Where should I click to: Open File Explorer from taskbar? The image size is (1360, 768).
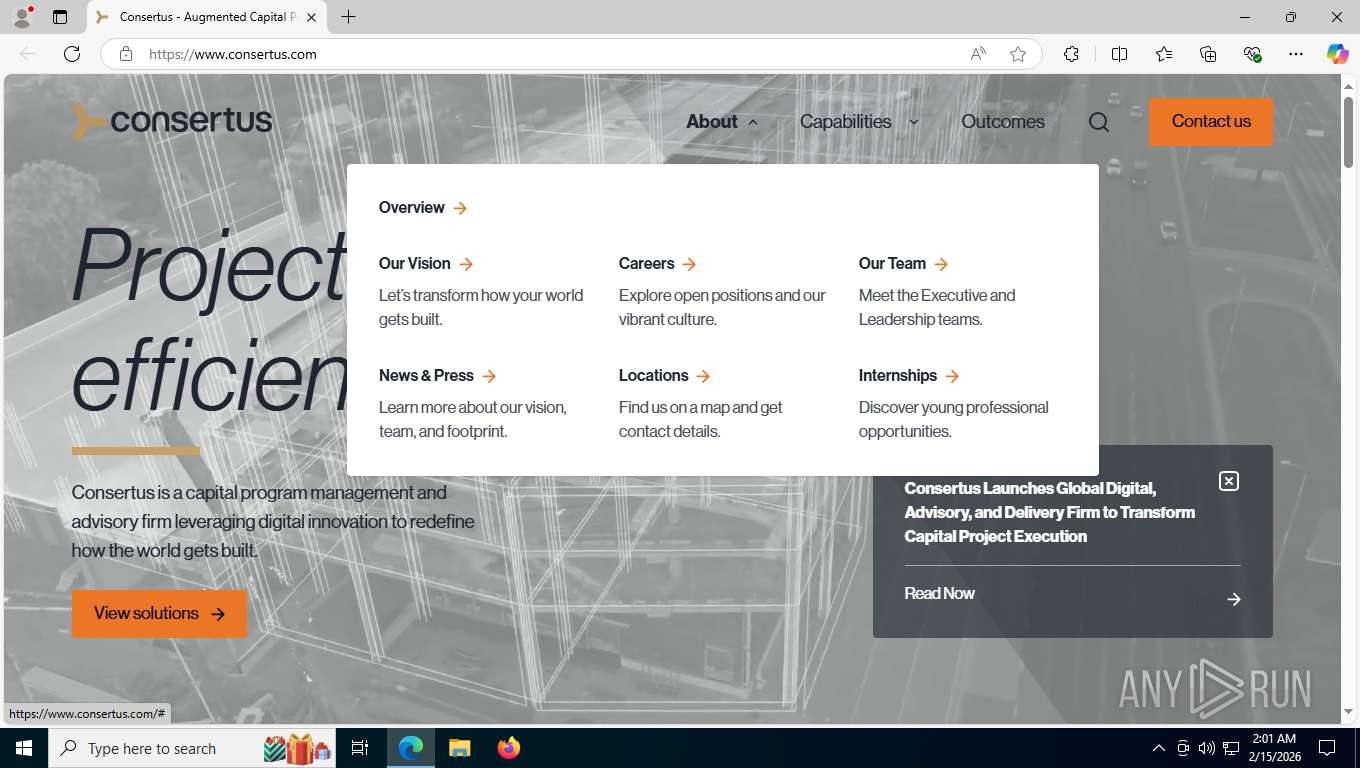460,748
